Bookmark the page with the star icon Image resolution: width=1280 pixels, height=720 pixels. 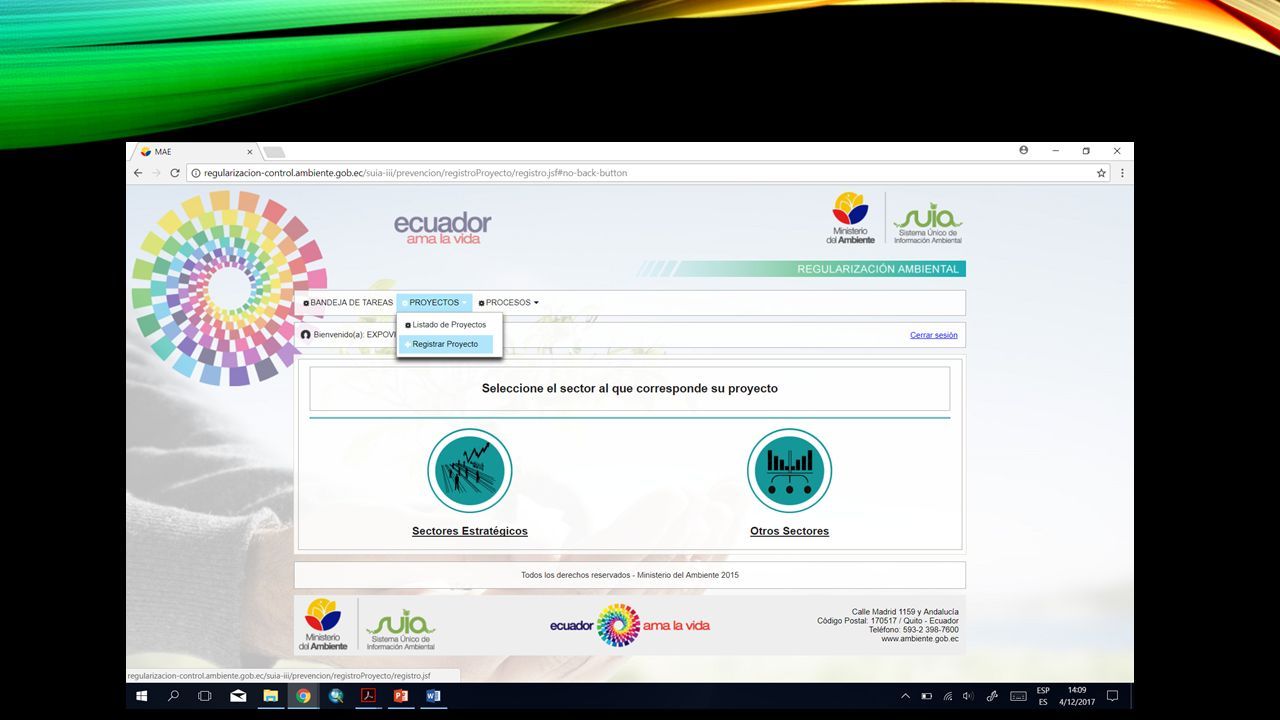1101,173
